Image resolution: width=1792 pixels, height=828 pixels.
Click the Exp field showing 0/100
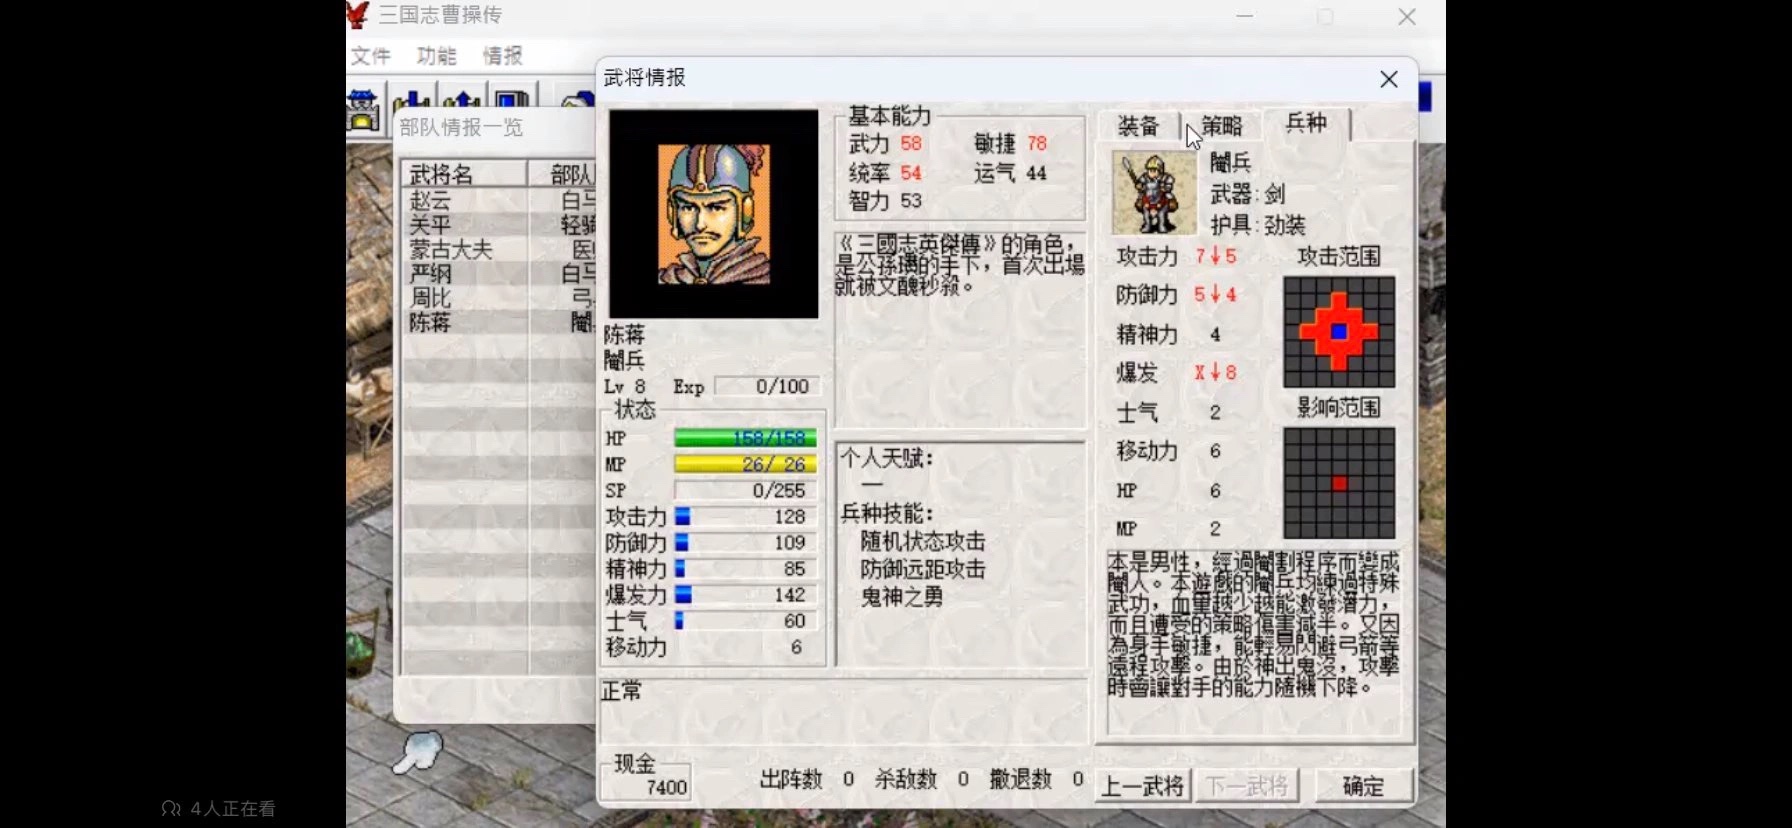(x=767, y=386)
